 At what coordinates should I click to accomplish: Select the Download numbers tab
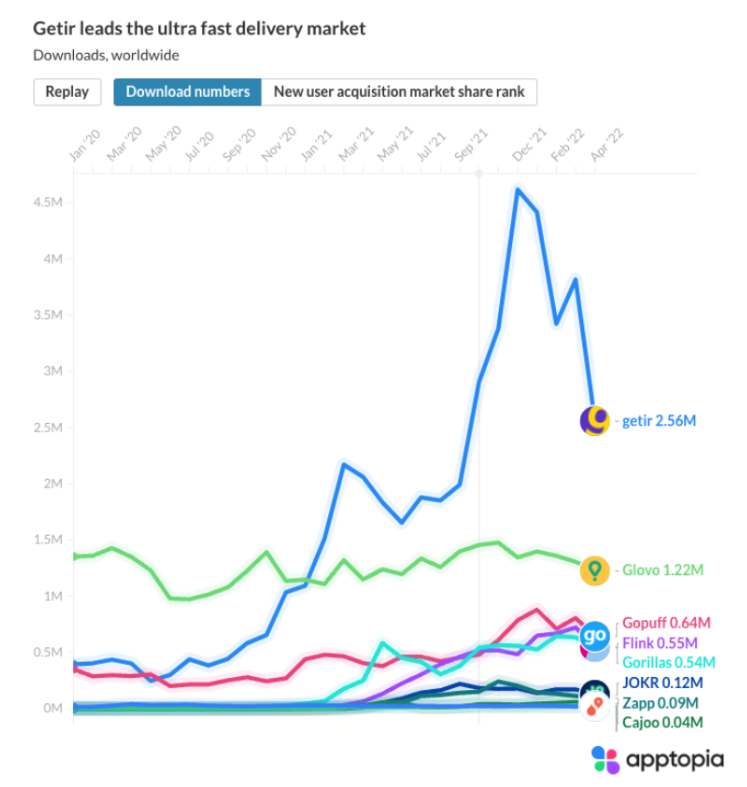[187, 92]
